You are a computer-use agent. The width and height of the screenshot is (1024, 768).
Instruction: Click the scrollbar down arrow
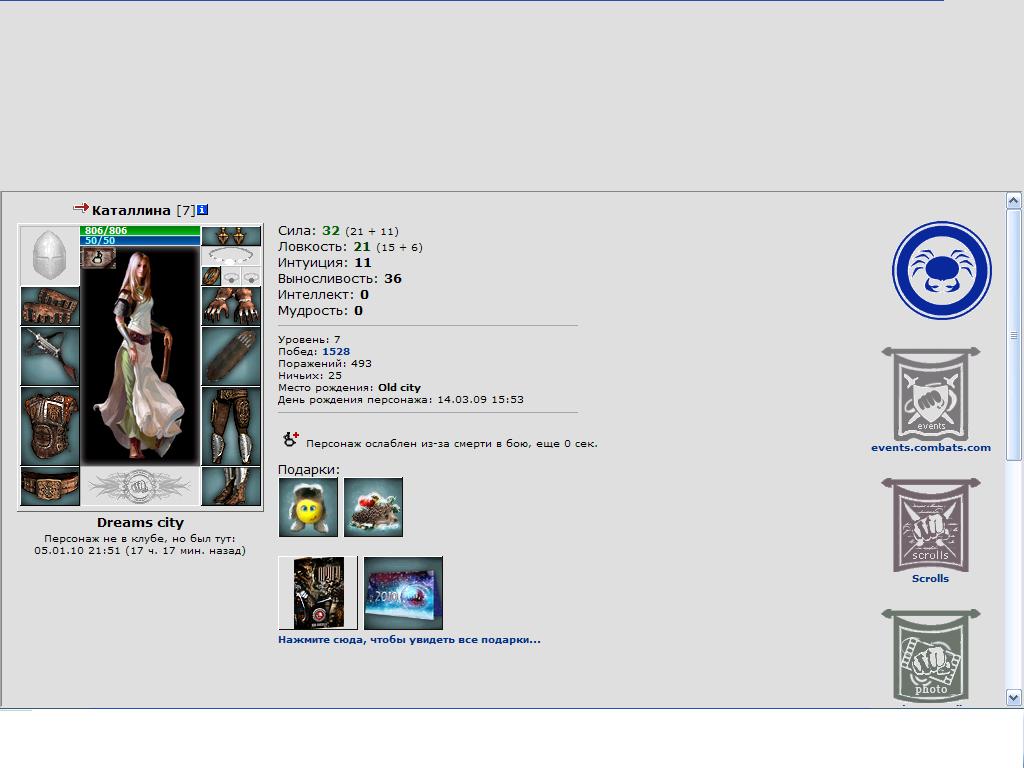(x=1014, y=697)
